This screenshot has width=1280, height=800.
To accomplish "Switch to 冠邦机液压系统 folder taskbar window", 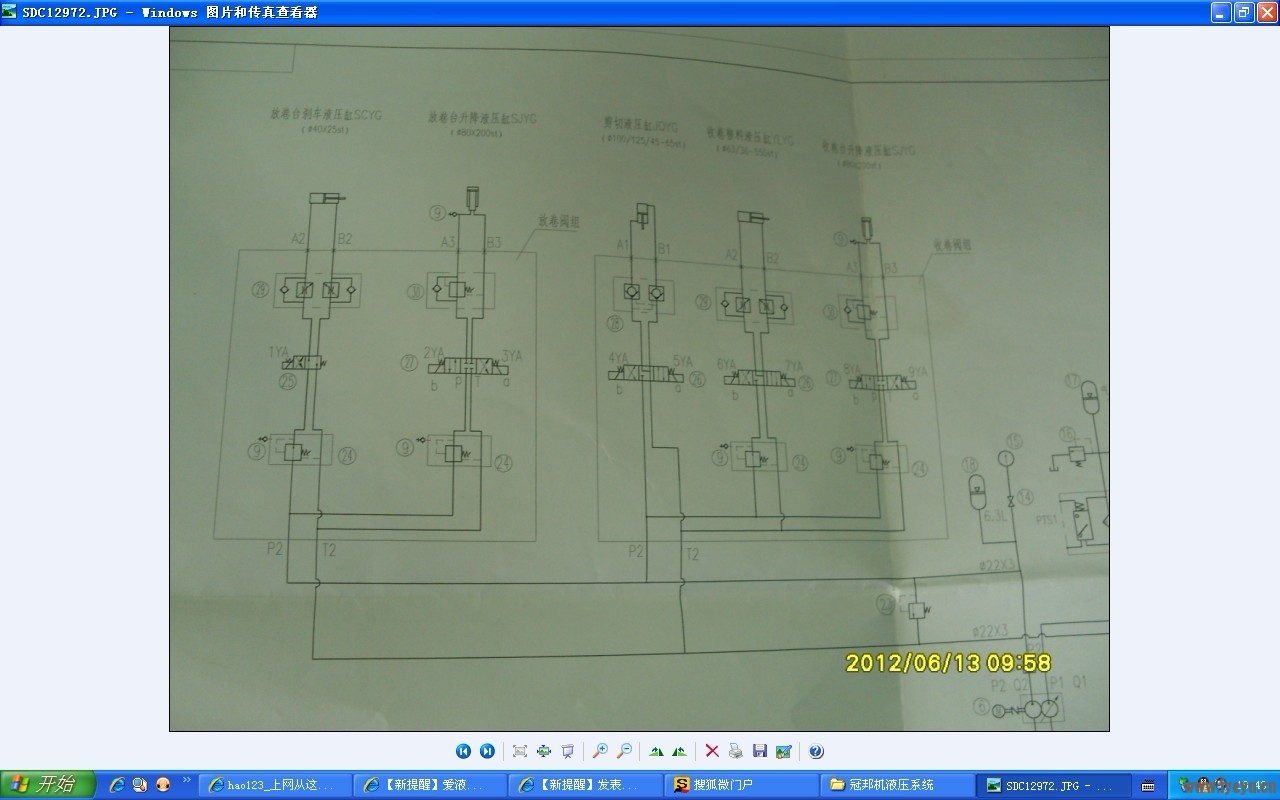I will pos(897,785).
